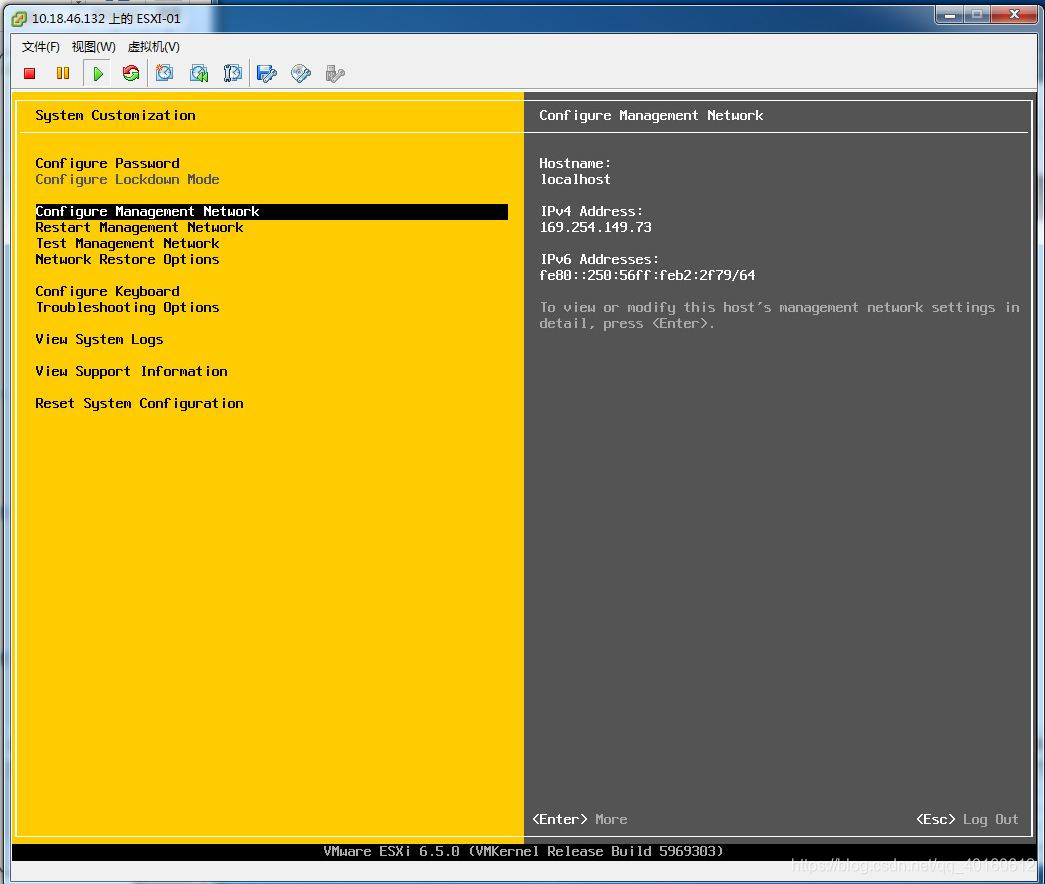Click the System Customization heading

pos(115,115)
